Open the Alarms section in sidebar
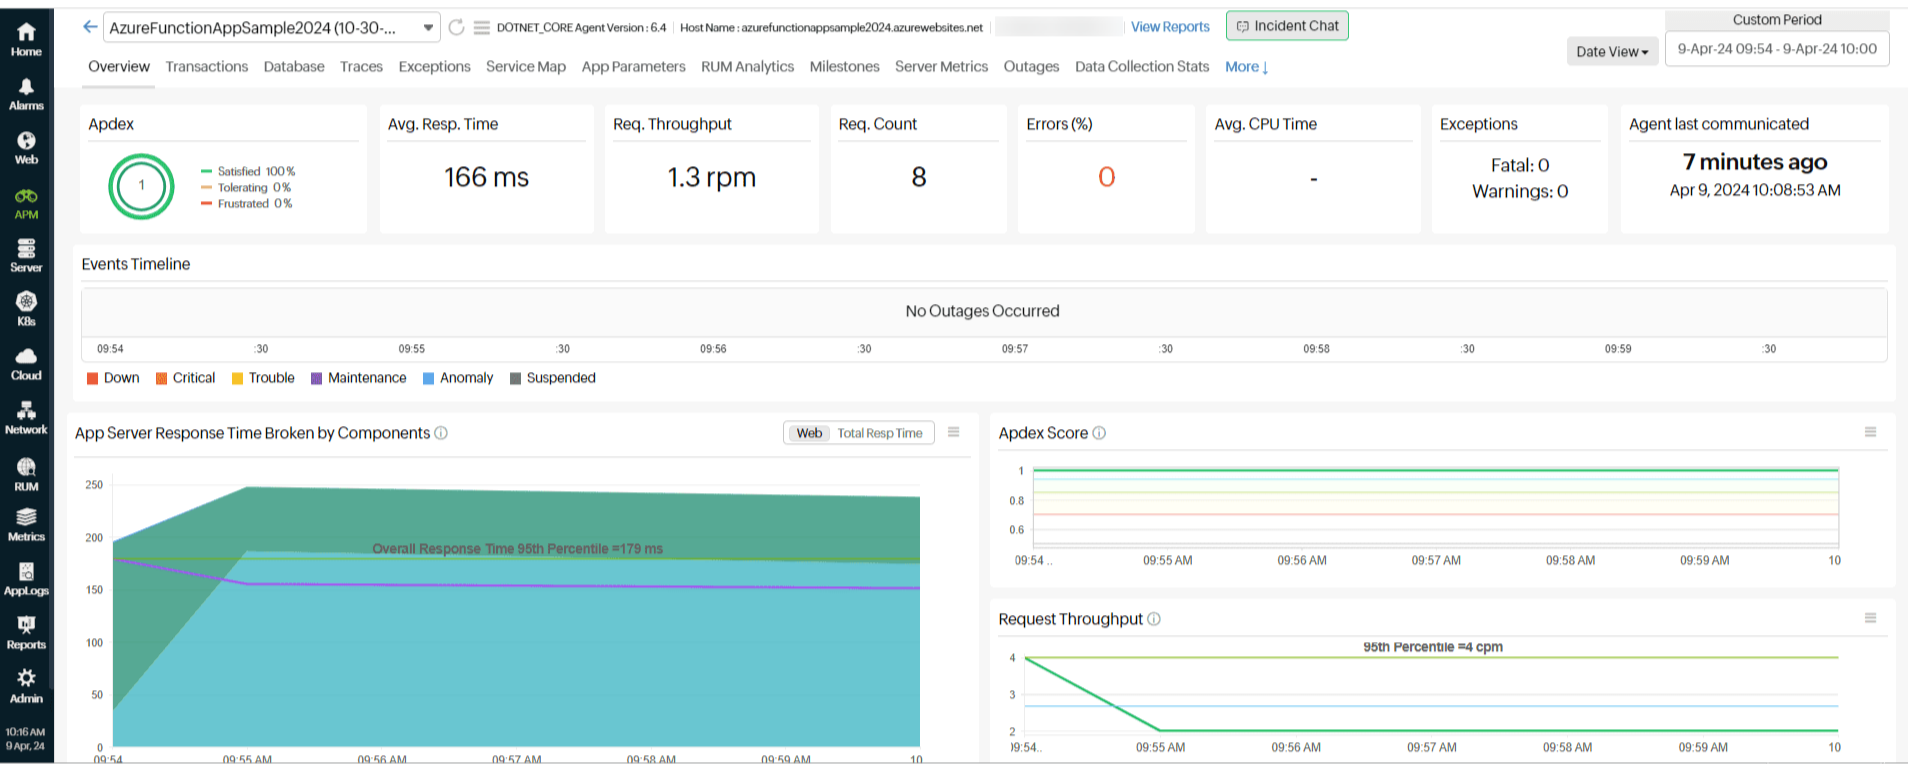Screen dimensions: 1908x764 point(26,94)
